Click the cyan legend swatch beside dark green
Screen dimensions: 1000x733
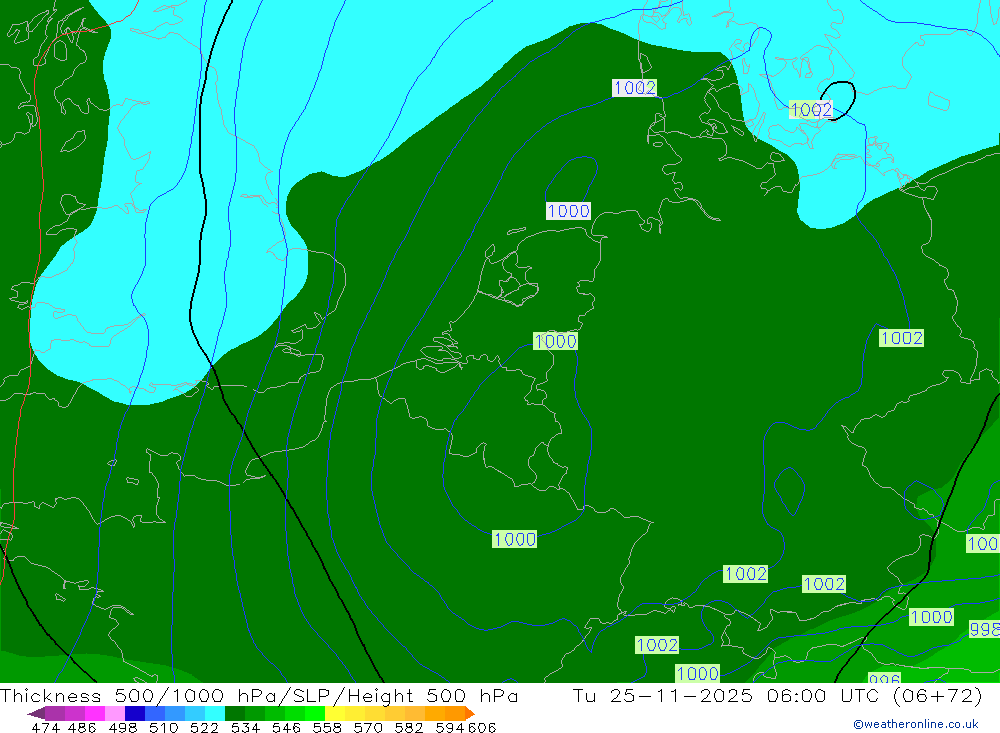215,713
